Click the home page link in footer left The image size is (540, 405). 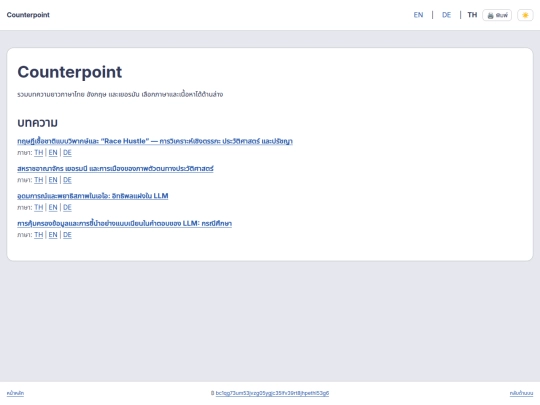click(15, 393)
